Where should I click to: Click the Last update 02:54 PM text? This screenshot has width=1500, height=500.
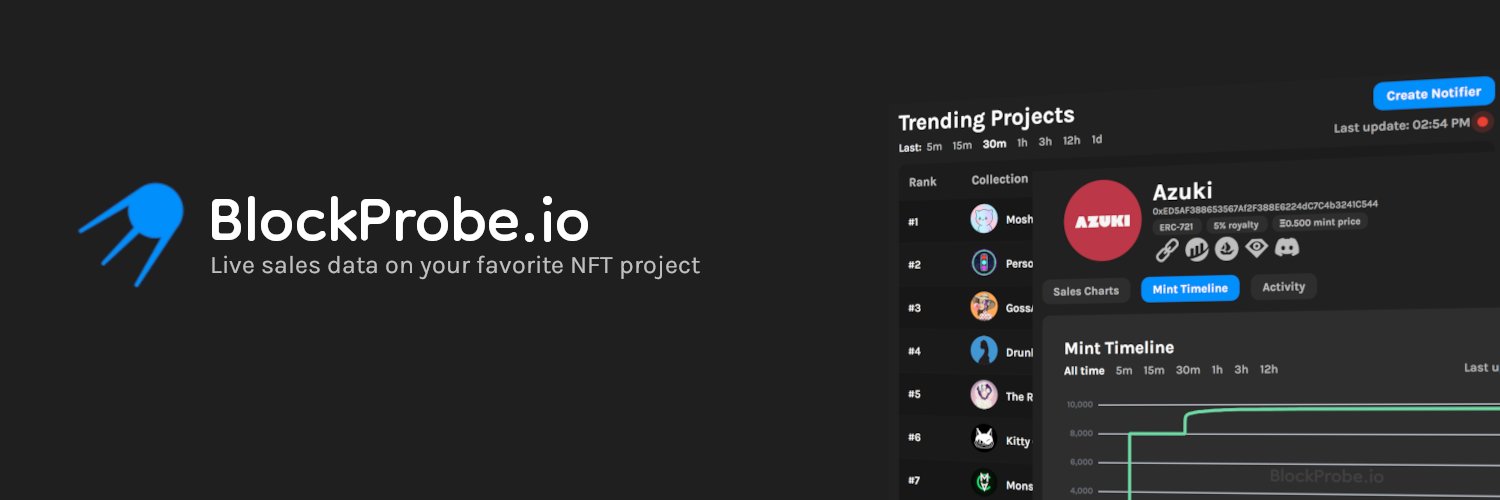[x=1402, y=126]
